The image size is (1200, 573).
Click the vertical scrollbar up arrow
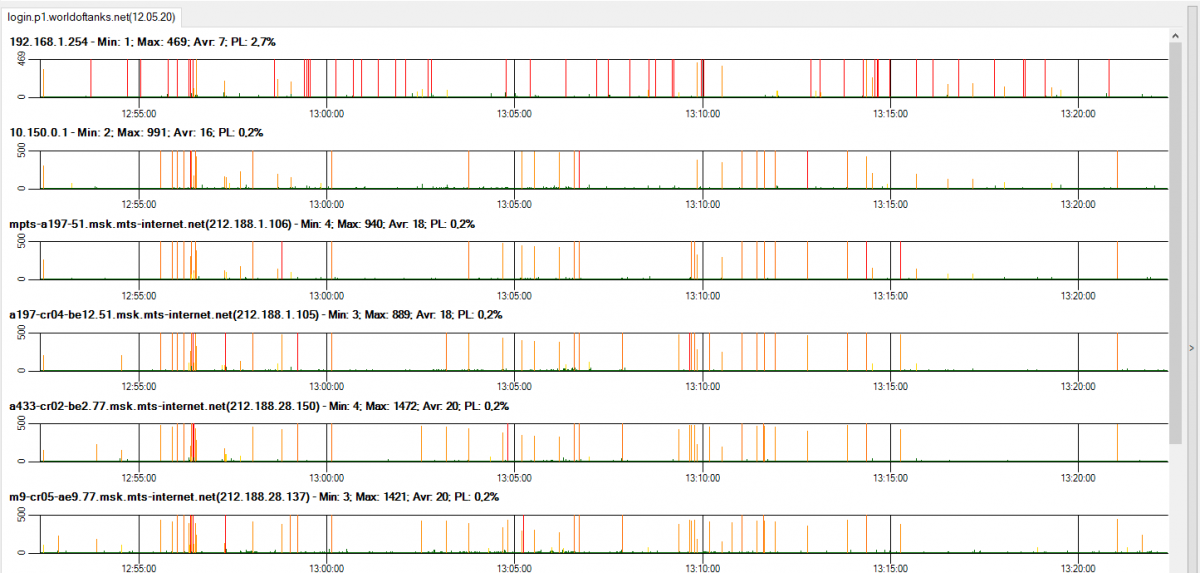[x=1176, y=36]
